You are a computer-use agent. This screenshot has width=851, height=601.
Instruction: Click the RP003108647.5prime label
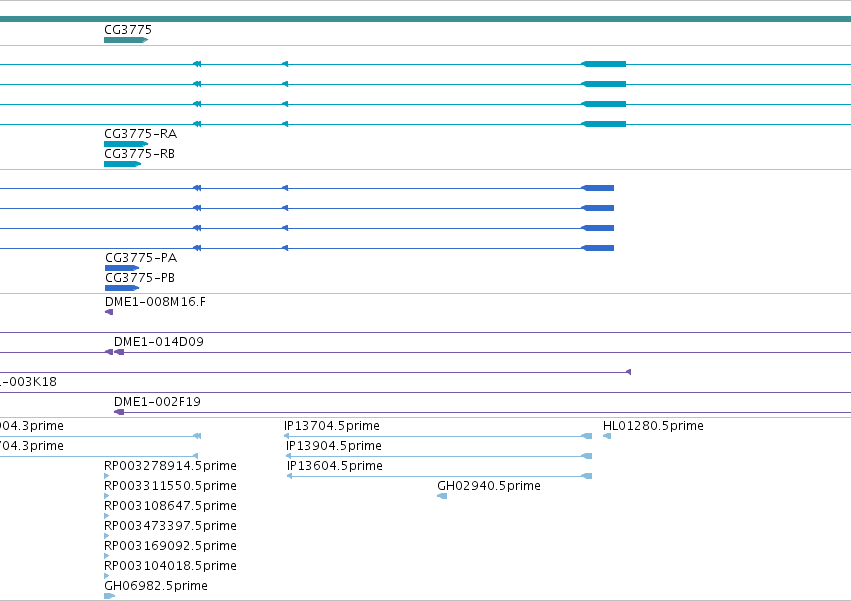(x=170, y=506)
